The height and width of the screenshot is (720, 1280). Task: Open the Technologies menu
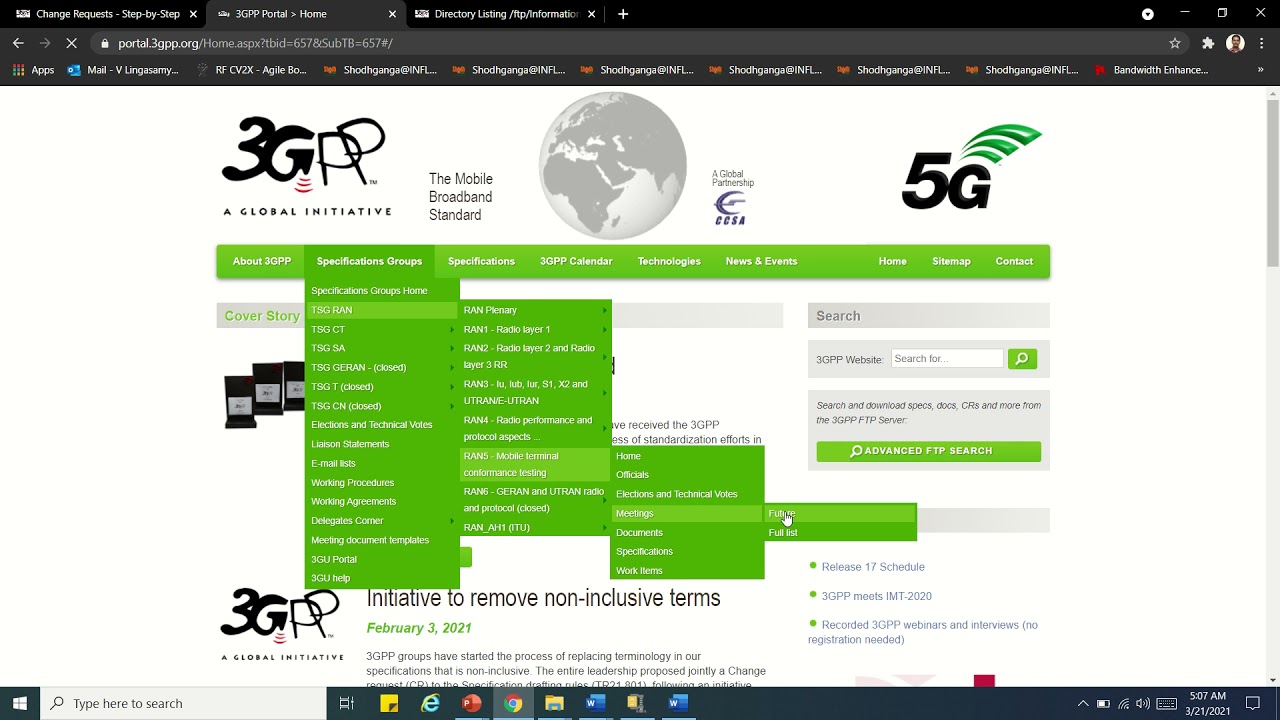click(669, 261)
